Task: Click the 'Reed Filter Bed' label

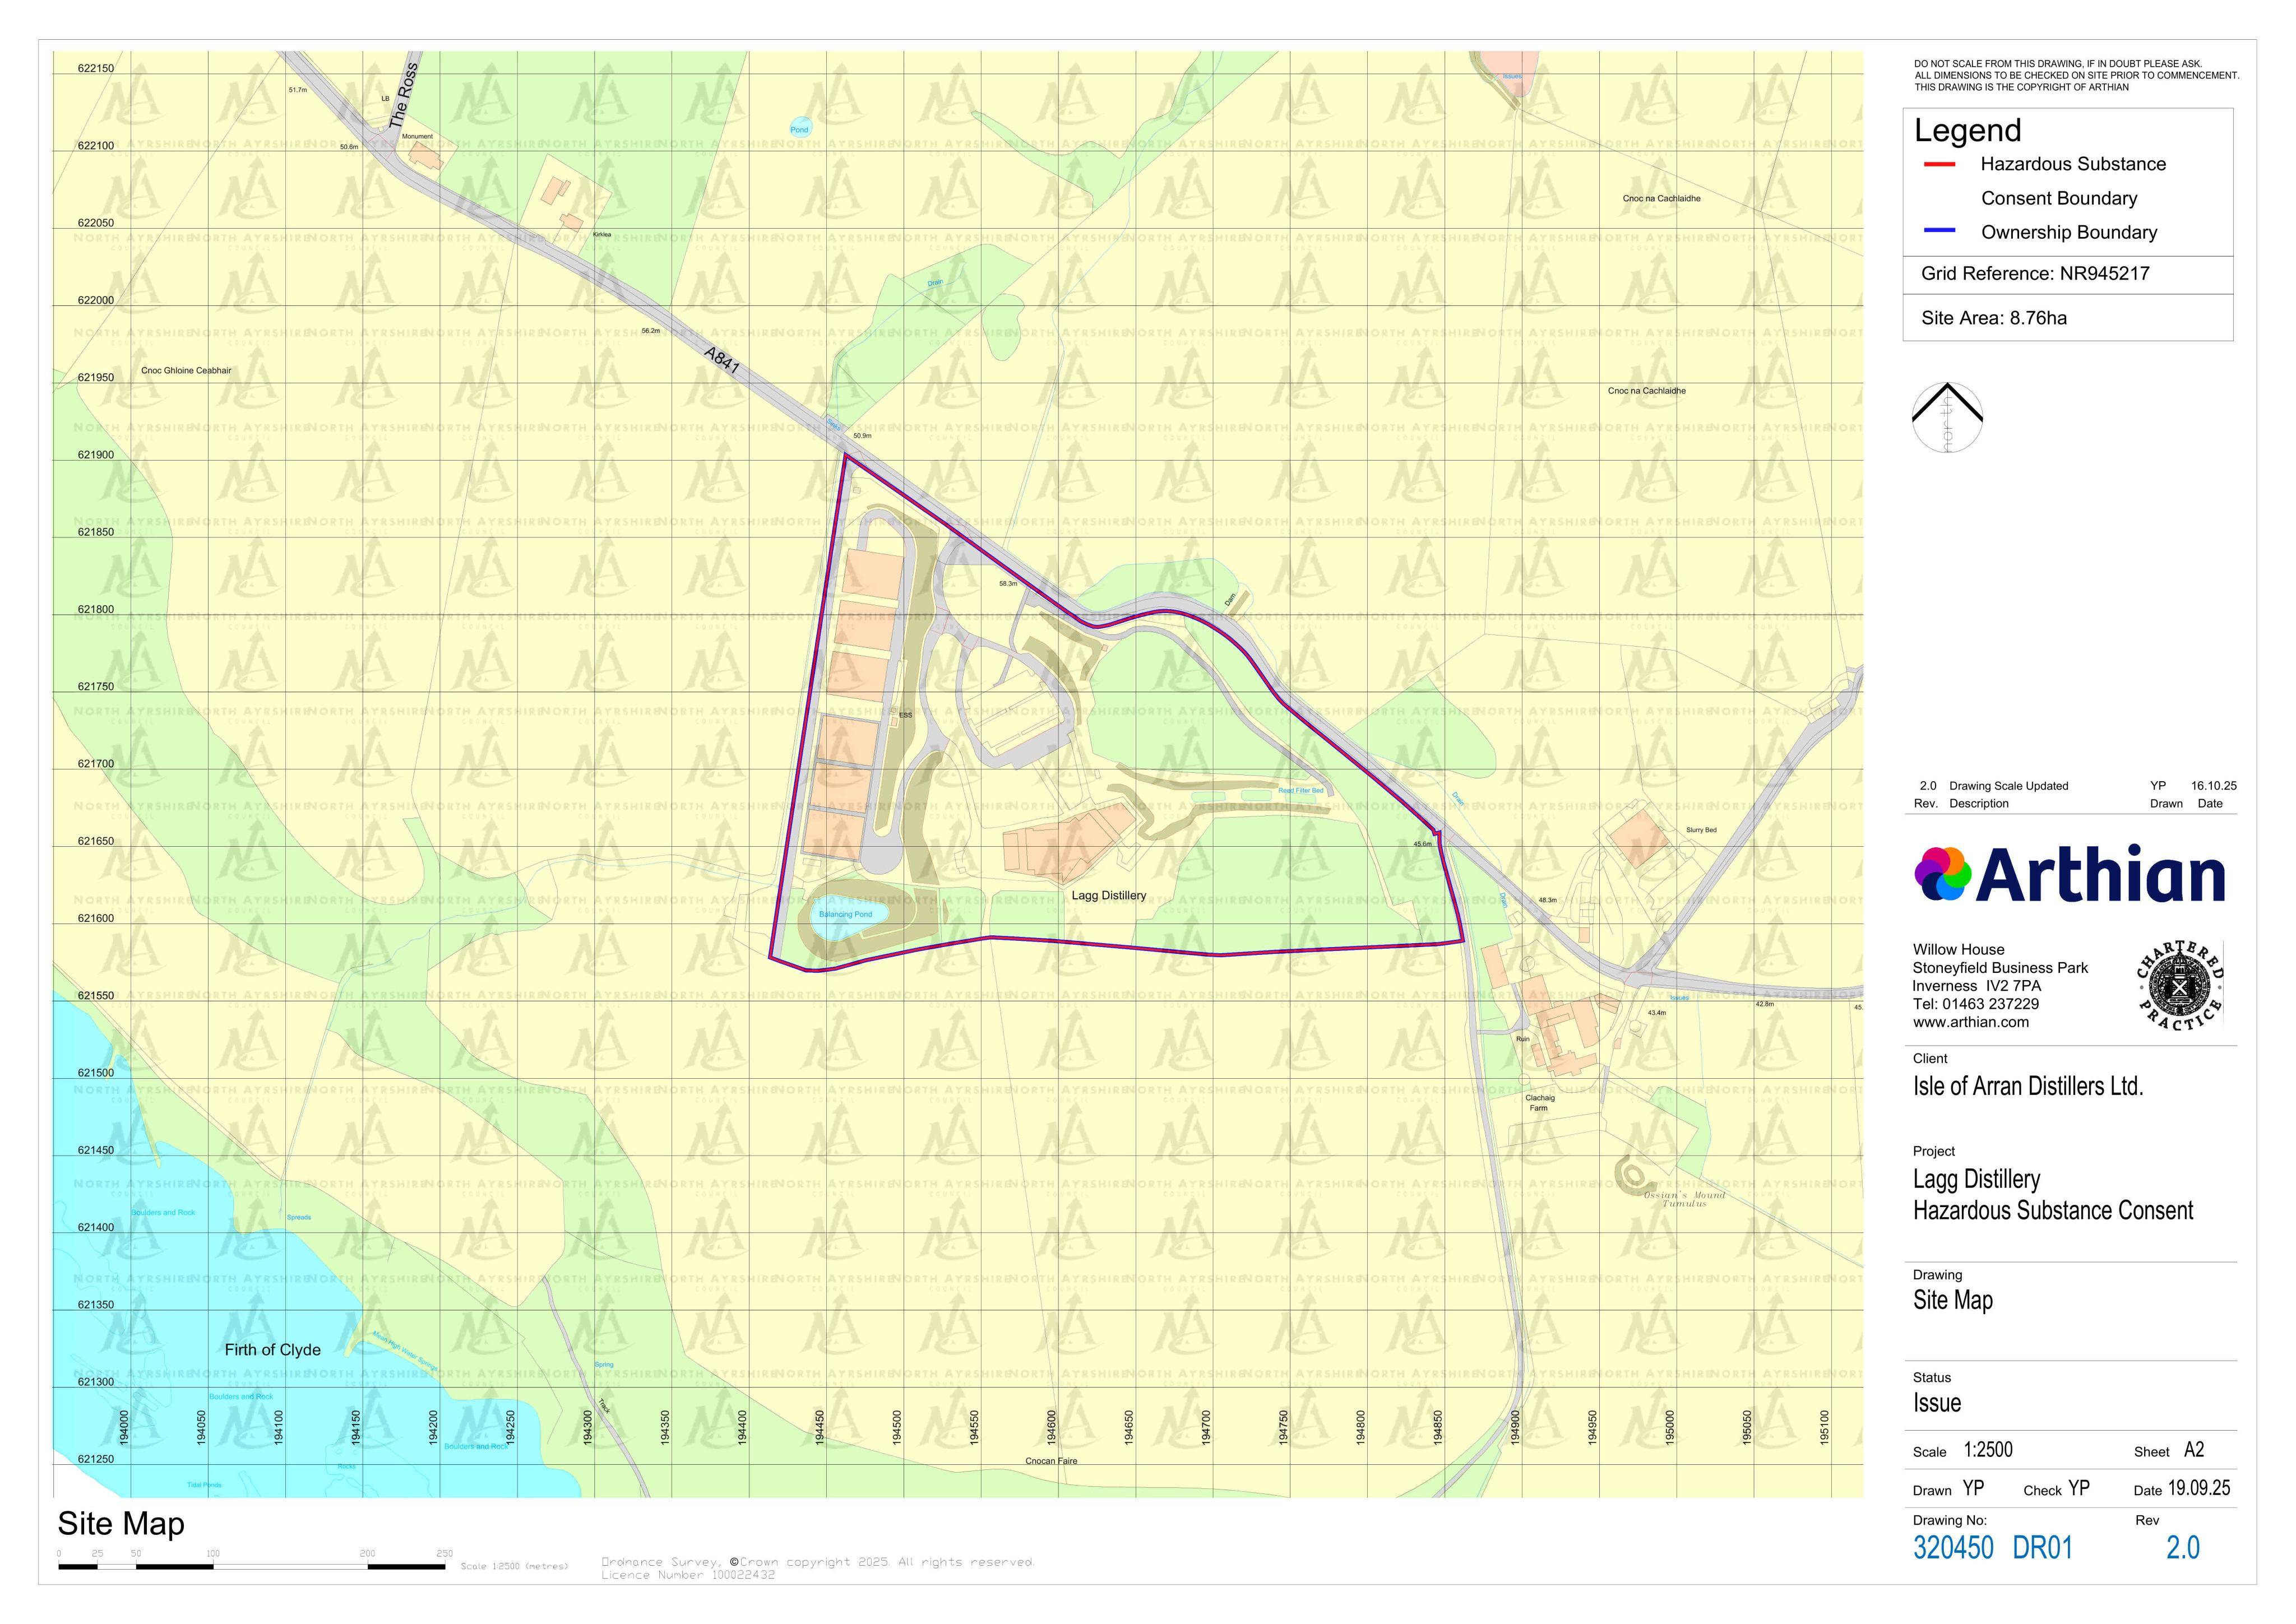Action: click(1301, 791)
